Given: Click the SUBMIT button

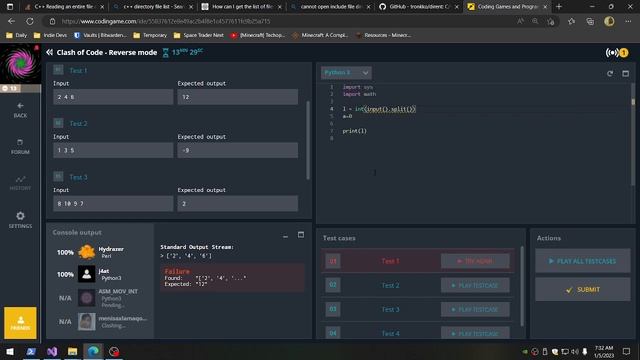Looking at the screenshot, I should point(582,289).
